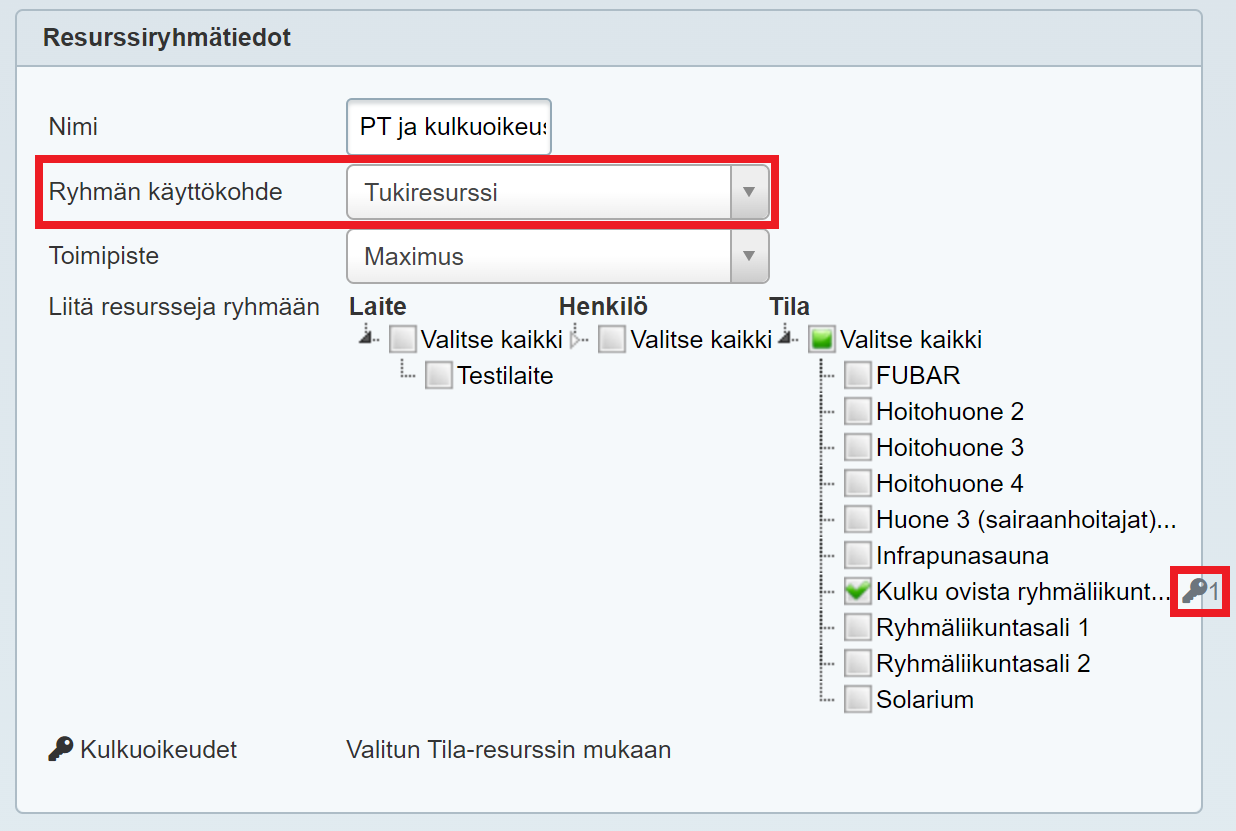Enable the Hoitohuone 2 checkbox
1236x831 pixels.
coord(857,412)
